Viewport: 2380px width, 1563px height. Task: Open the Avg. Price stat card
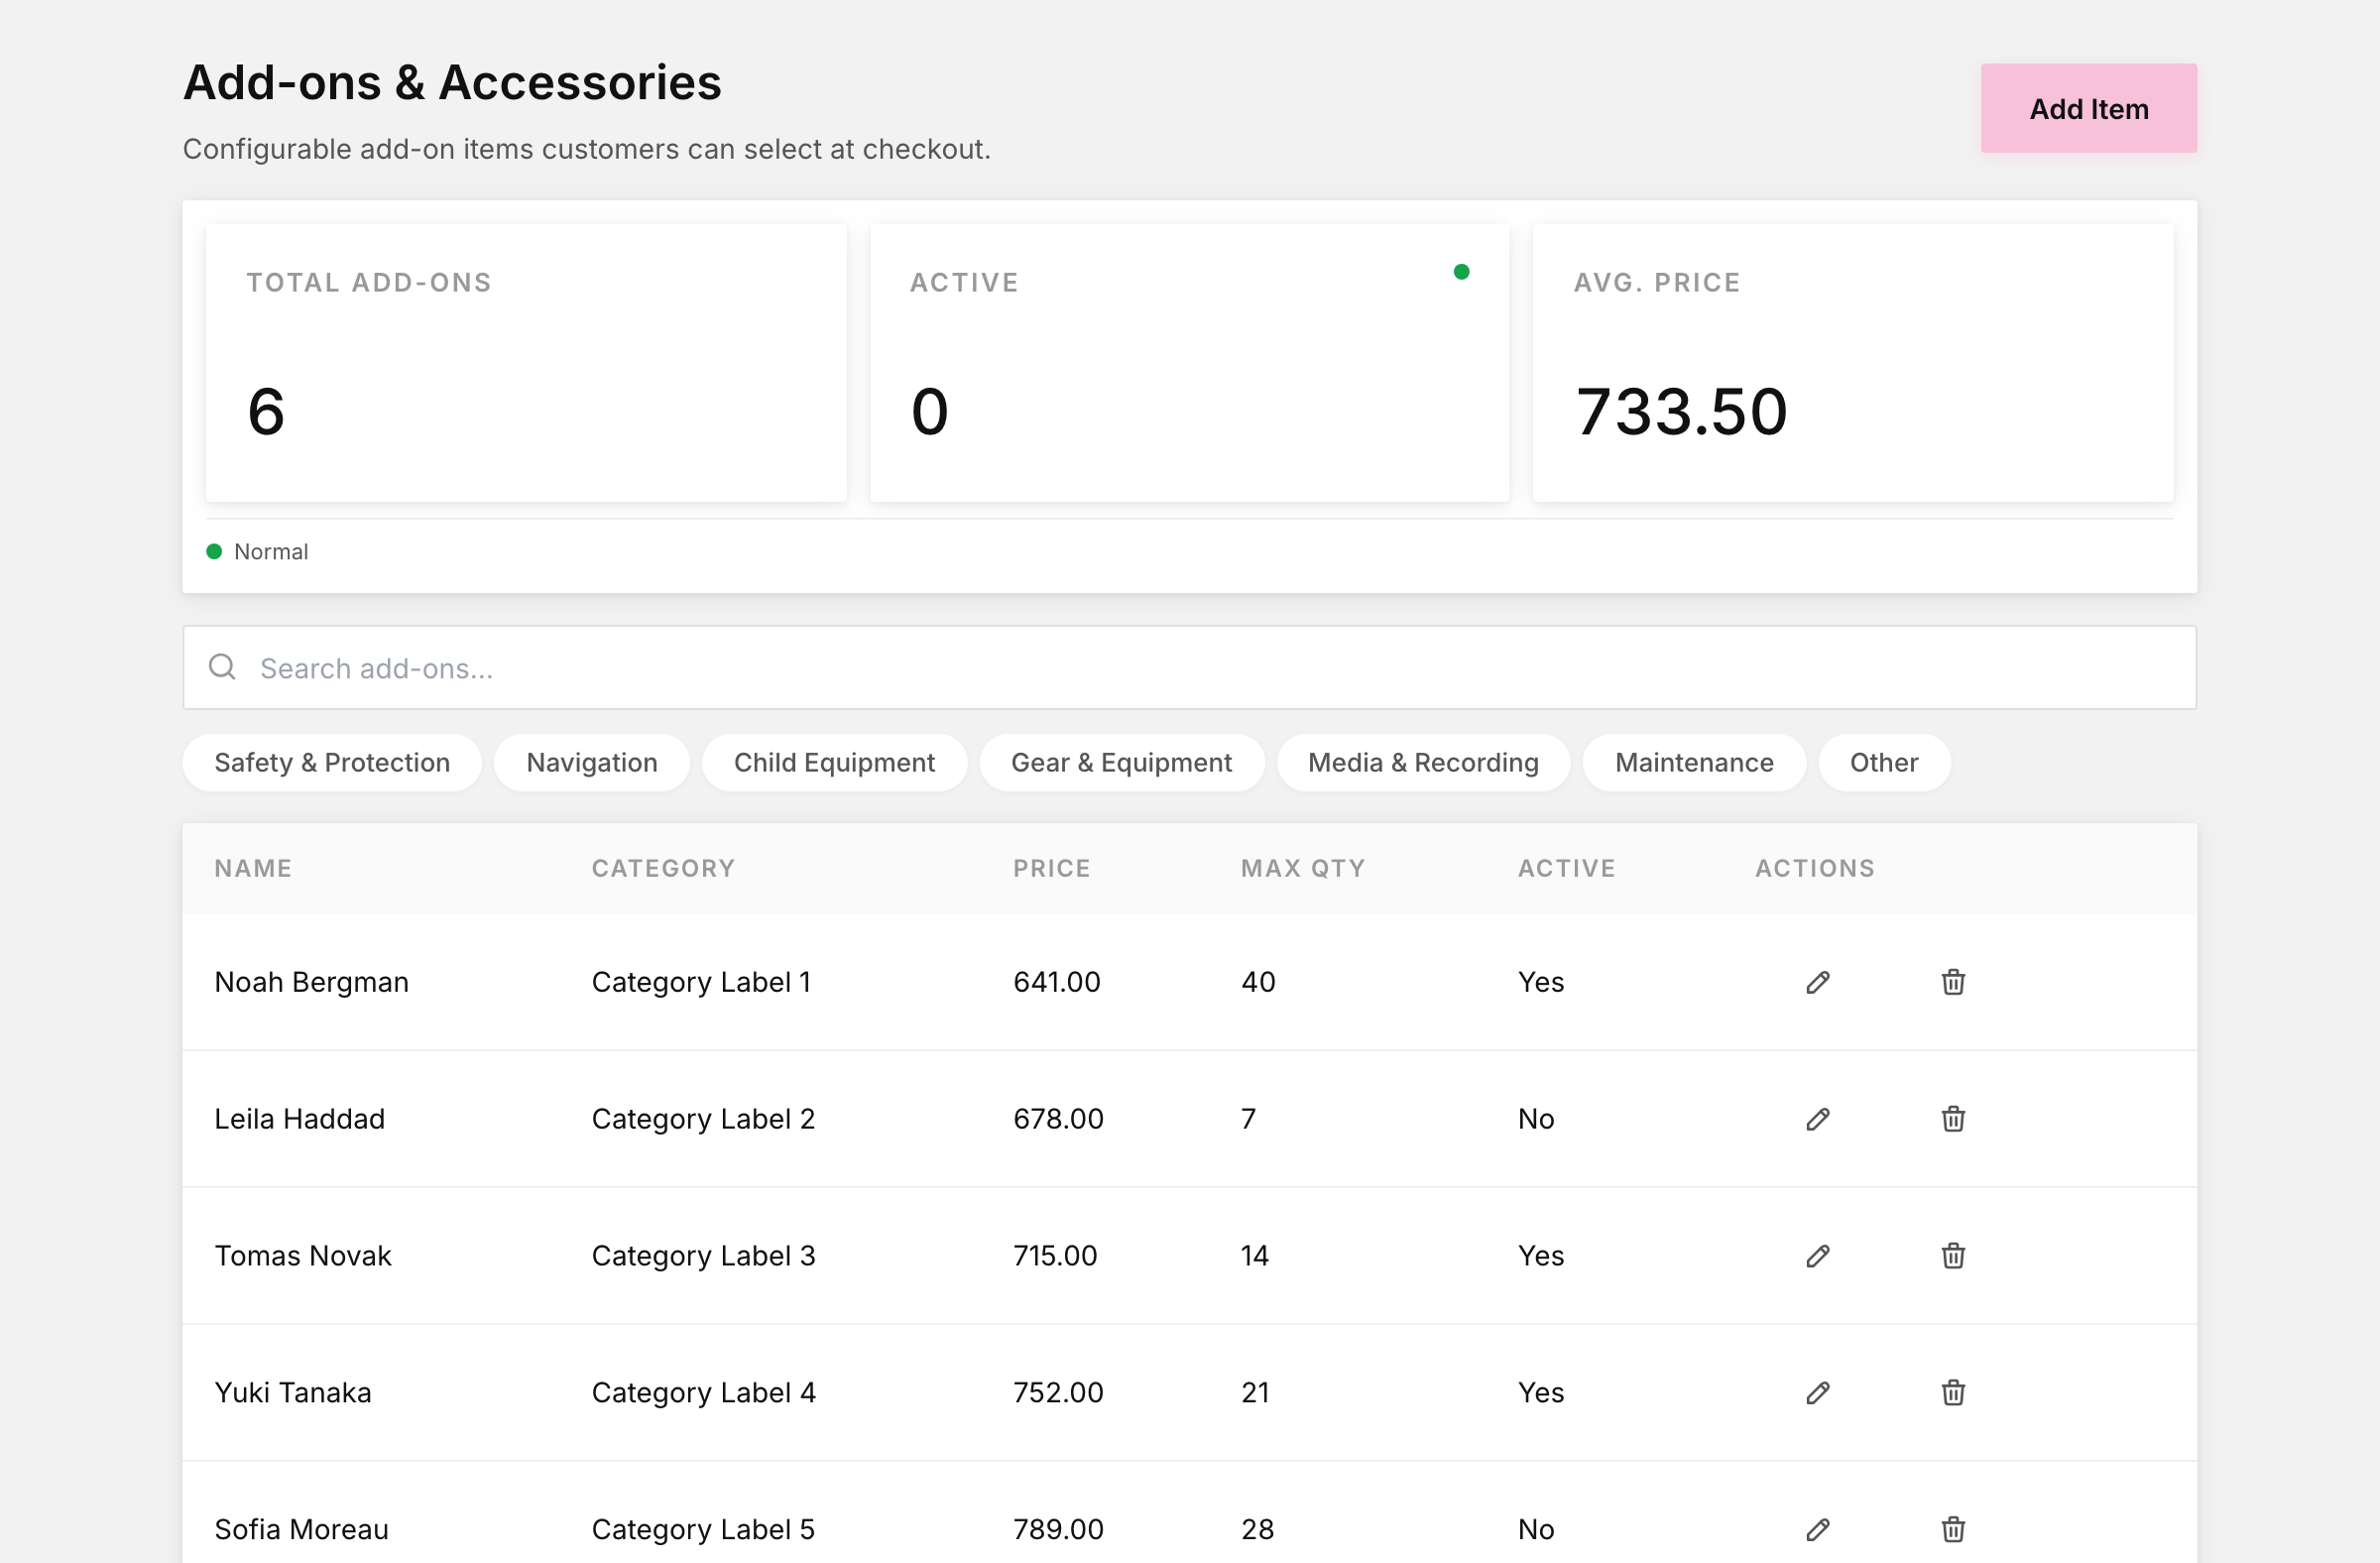(1852, 363)
